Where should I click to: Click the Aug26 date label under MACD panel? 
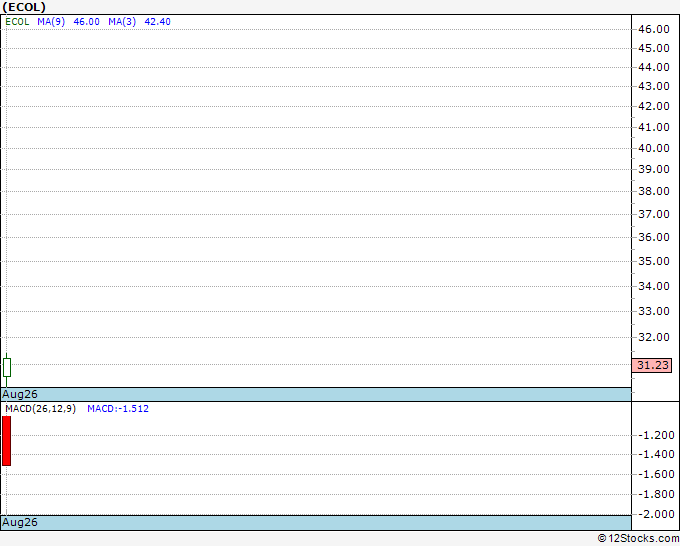(20, 522)
